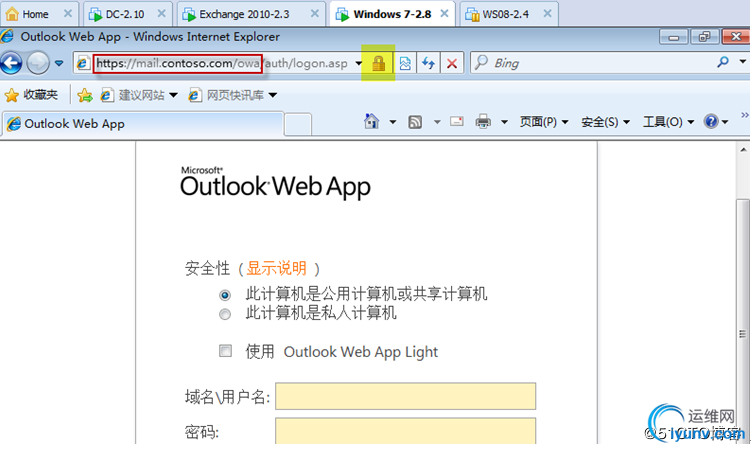Close the Exchange 2010-2.3 VM tab
The height and width of the screenshot is (450, 751).
click(x=315, y=13)
